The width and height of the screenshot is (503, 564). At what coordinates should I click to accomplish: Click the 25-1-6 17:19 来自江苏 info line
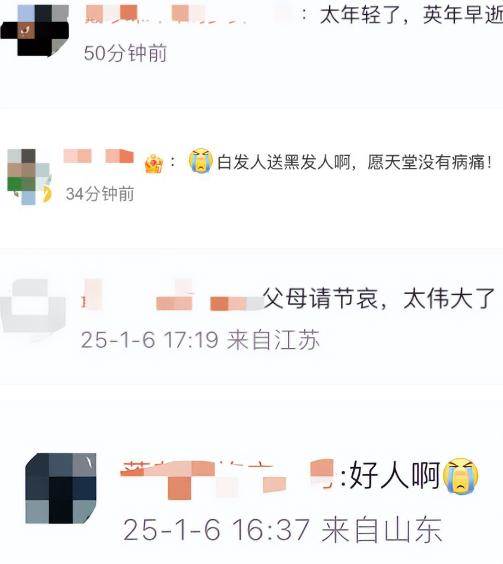tap(200, 340)
